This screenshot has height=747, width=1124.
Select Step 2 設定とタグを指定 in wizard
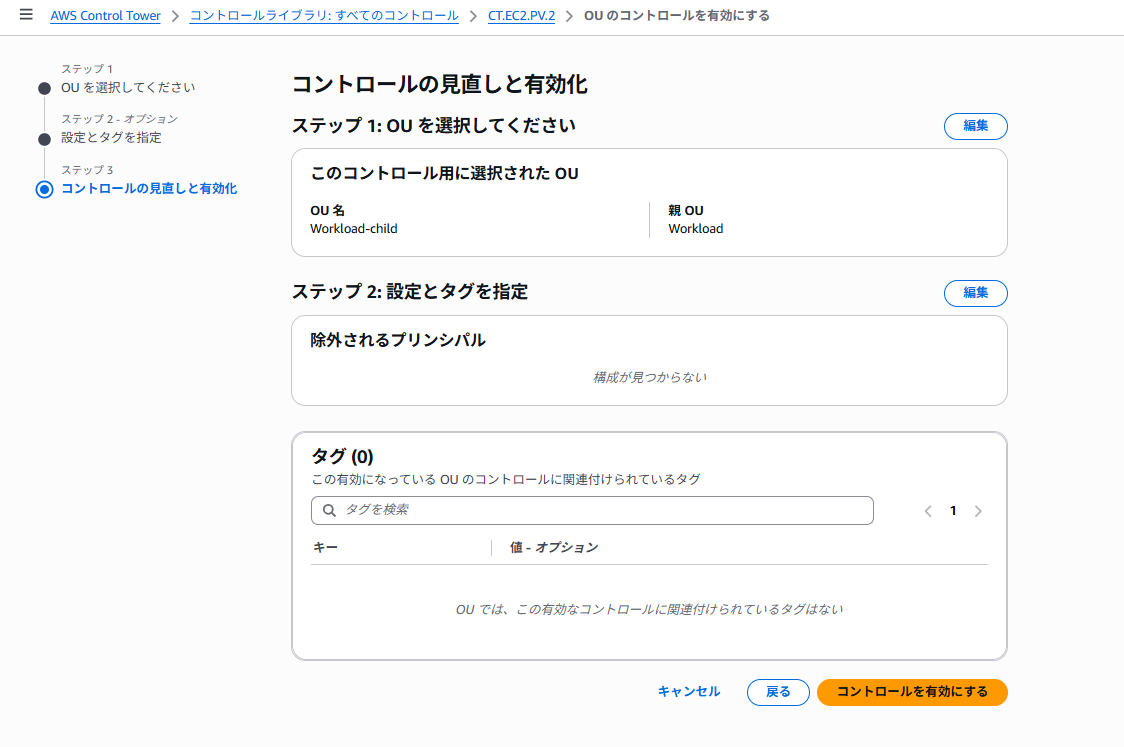(x=111, y=138)
